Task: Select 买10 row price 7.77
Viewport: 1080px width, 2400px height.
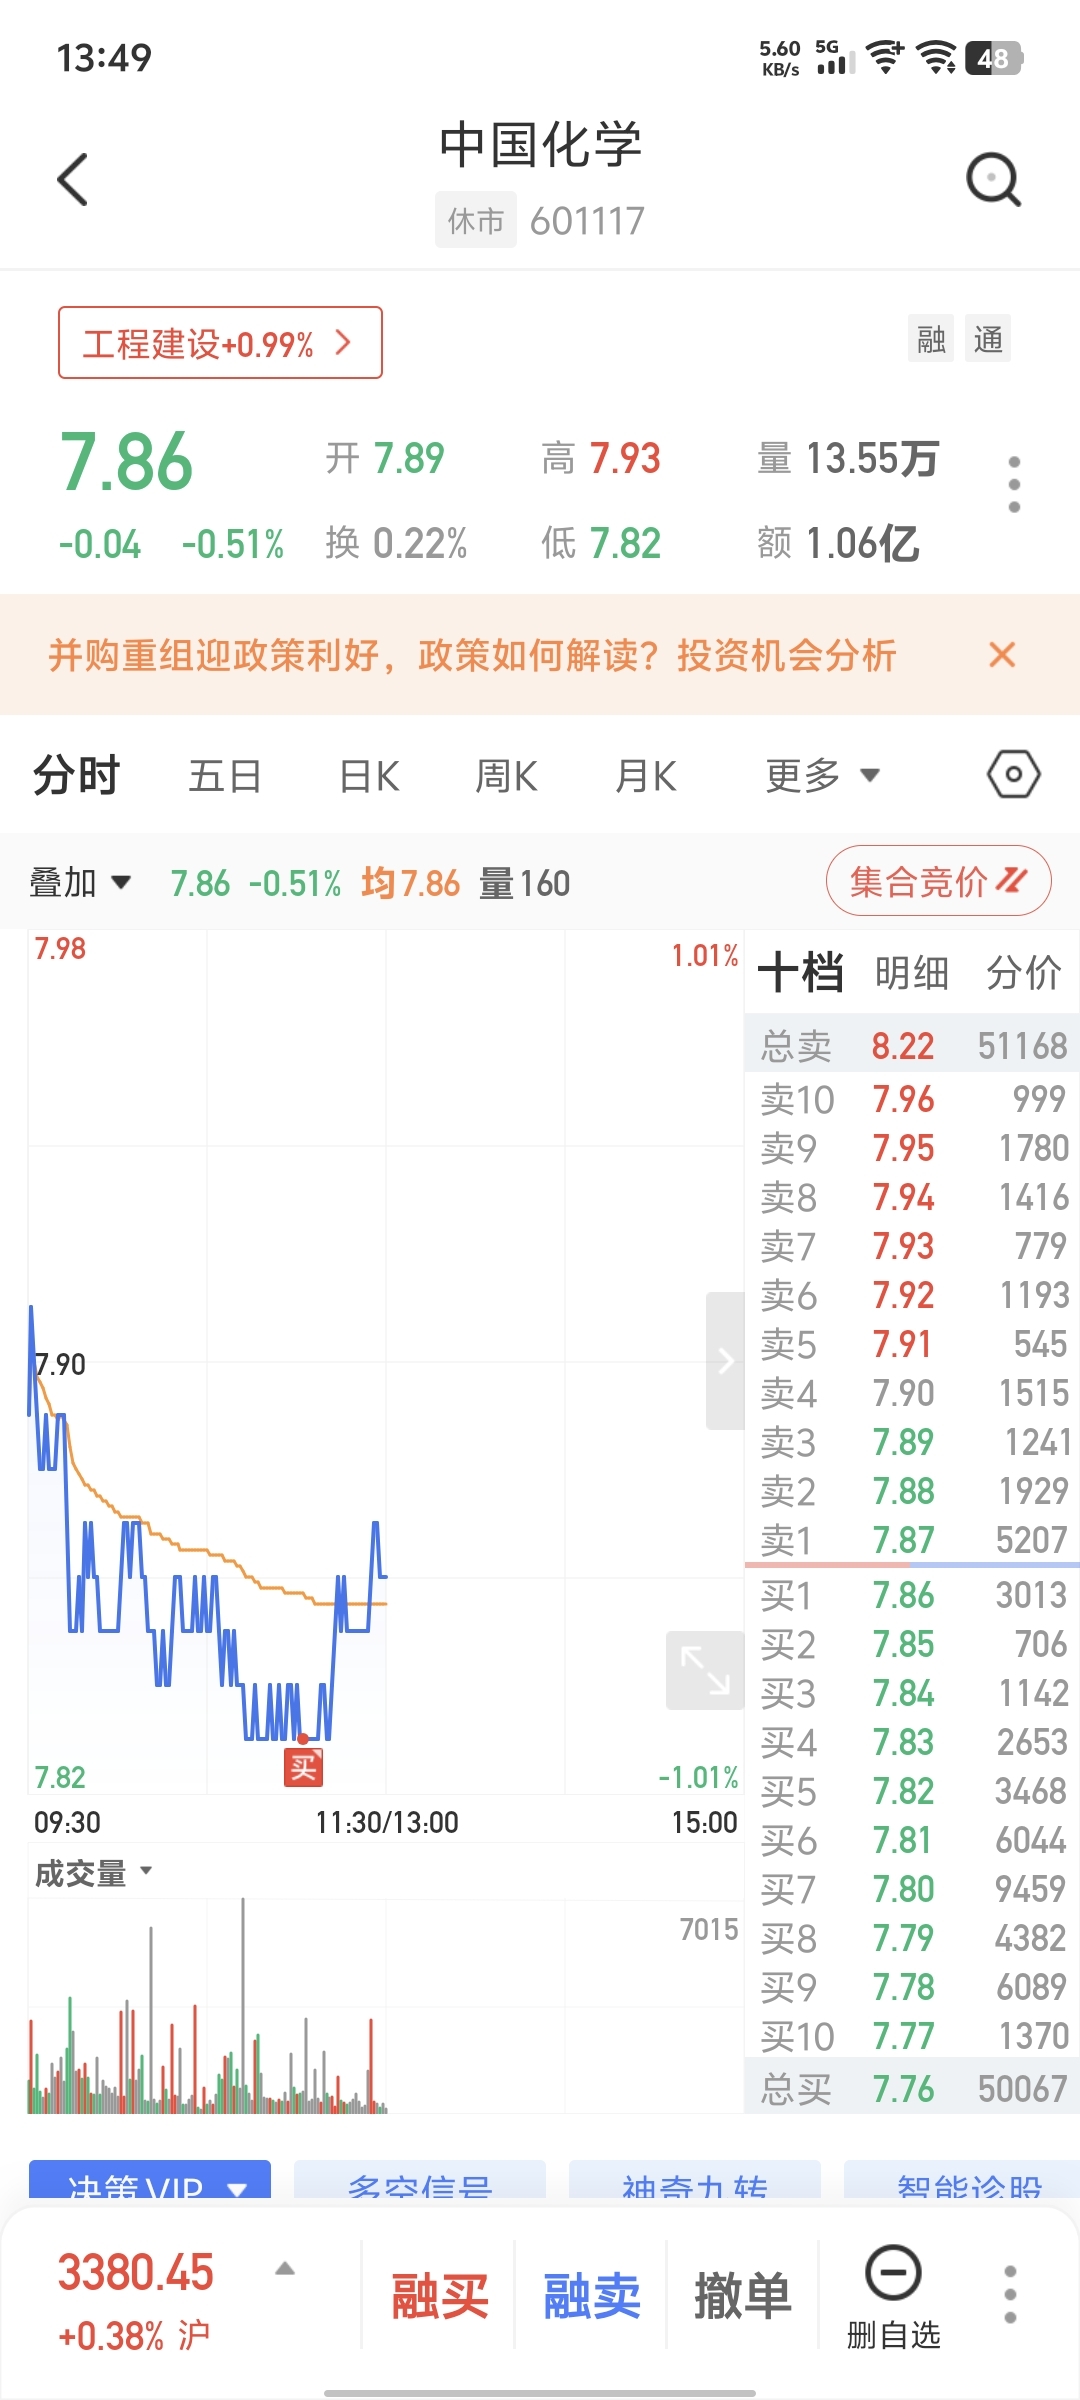Action: click(x=912, y=2036)
